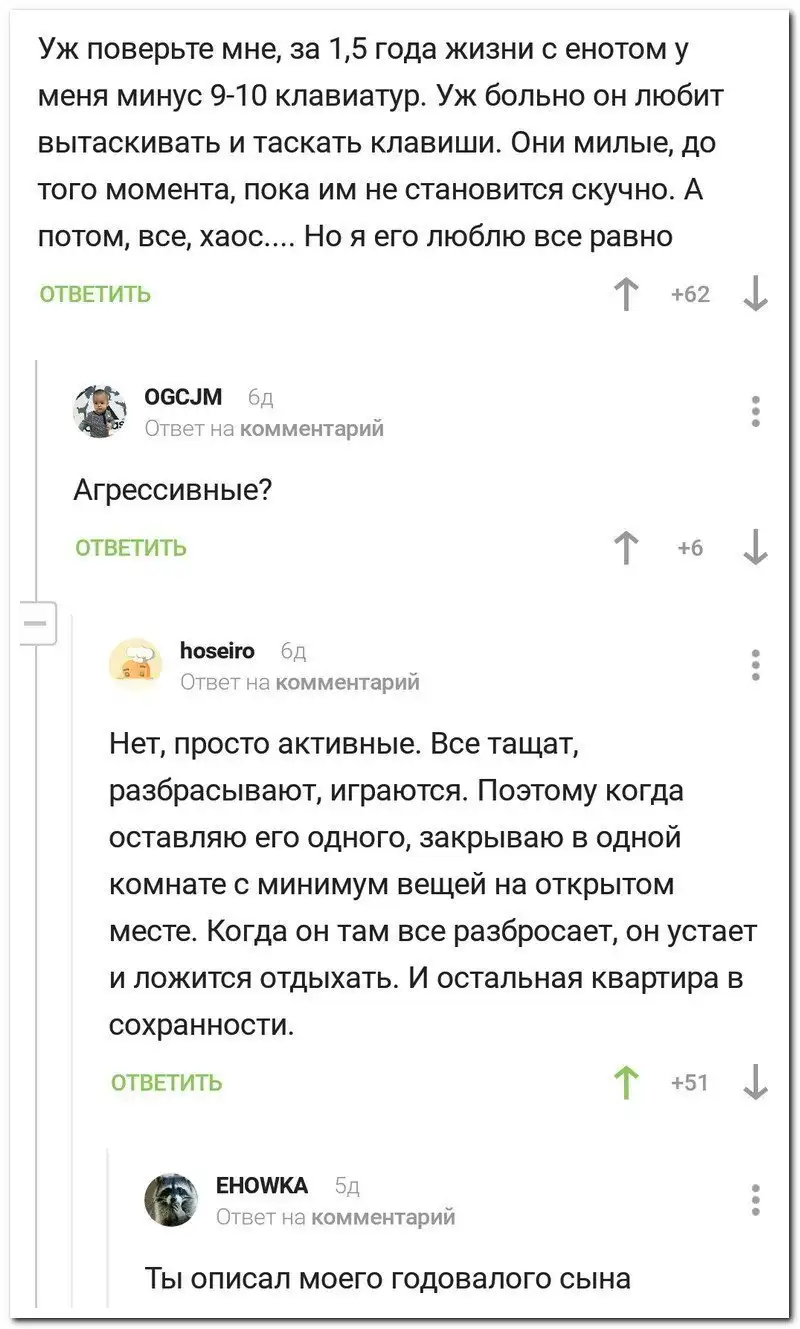Open EHOWKA's raccoon avatar
The width and height of the screenshot is (800, 1329).
click(171, 1199)
